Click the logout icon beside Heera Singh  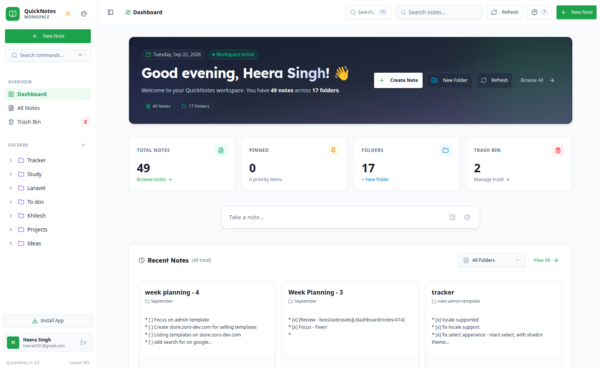[x=83, y=342]
